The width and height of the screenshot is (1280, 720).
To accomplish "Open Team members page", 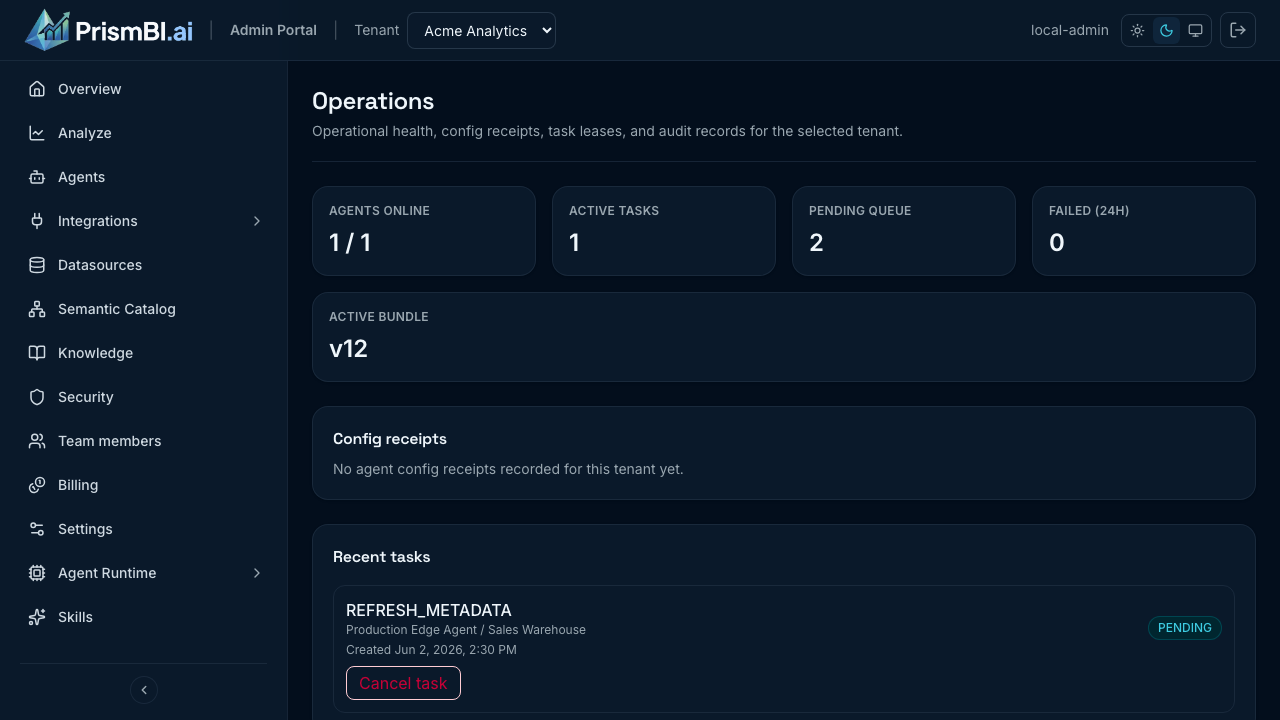I will coord(144,441).
